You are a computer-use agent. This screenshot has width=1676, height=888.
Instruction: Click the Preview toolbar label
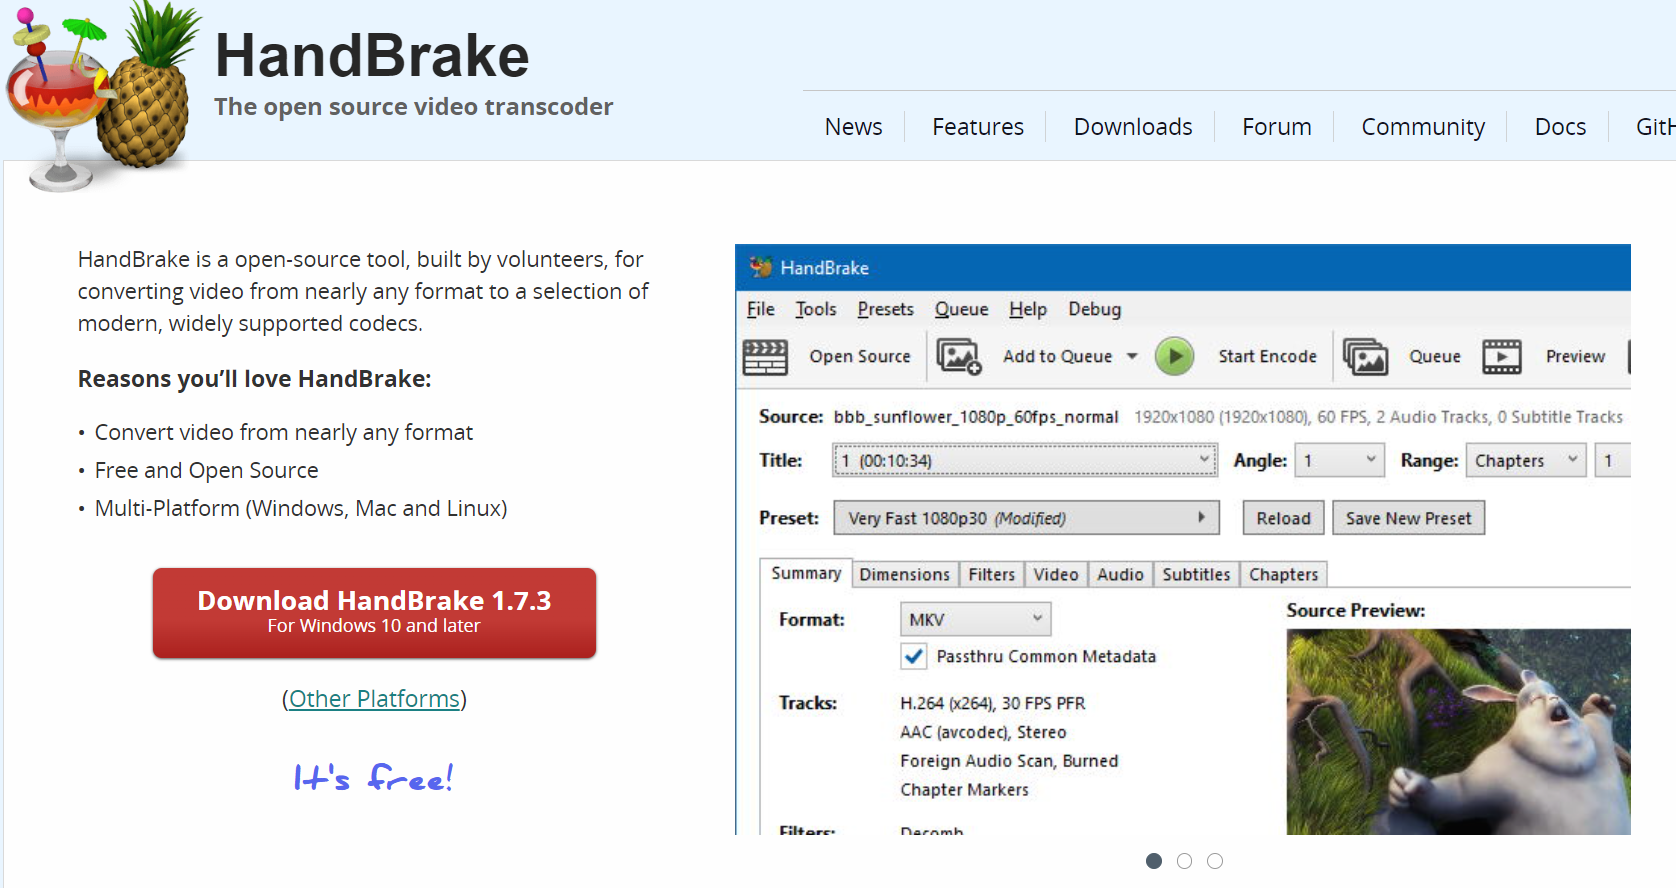pos(1575,356)
